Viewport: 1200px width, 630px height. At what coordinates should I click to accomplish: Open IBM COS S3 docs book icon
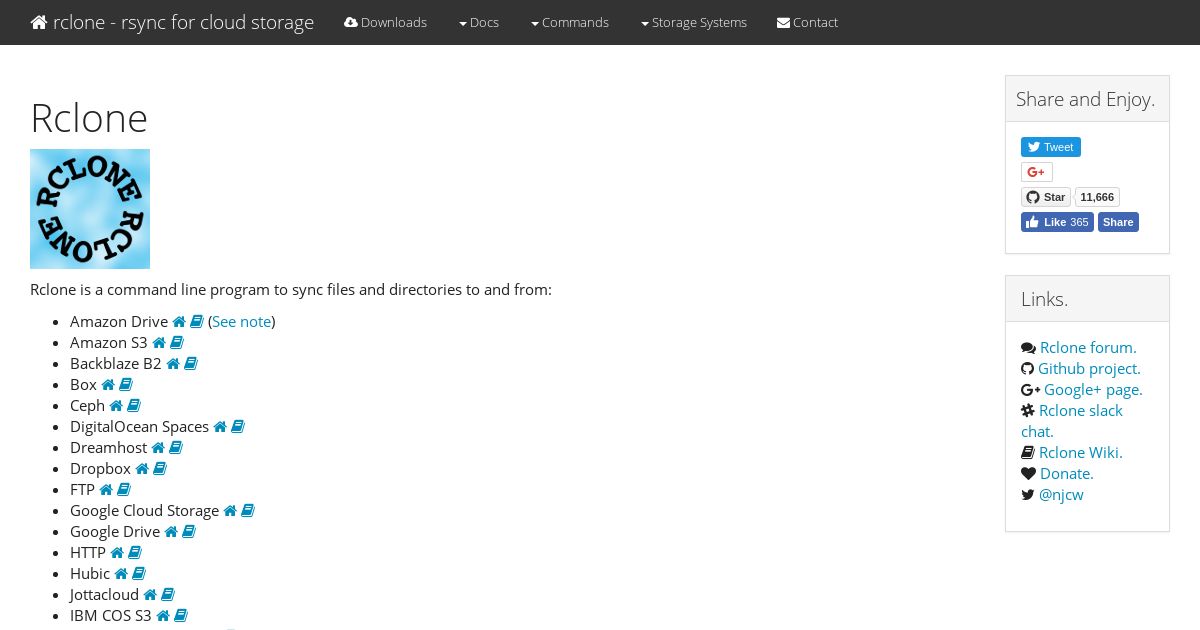pyautogui.click(x=180, y=616)
